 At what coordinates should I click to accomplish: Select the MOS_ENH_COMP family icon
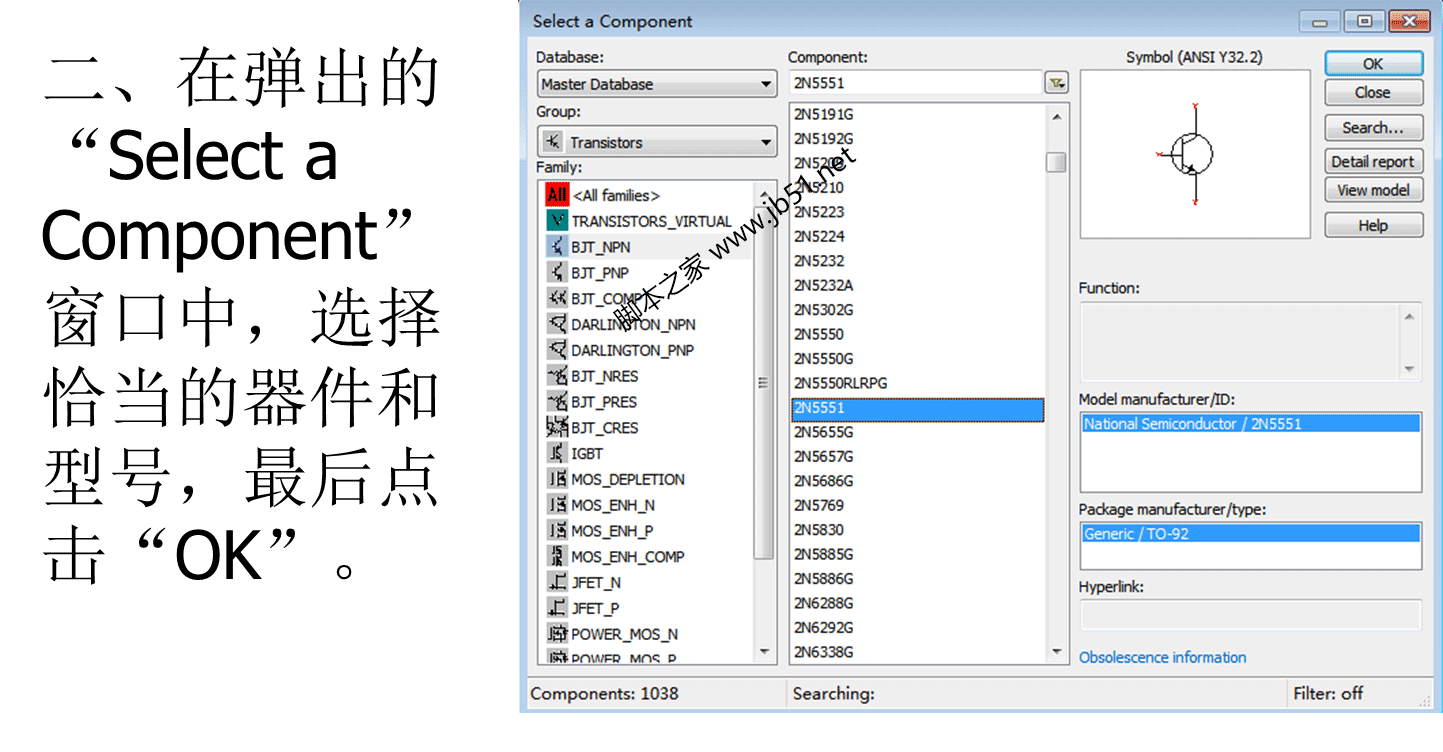coord(557,556)
